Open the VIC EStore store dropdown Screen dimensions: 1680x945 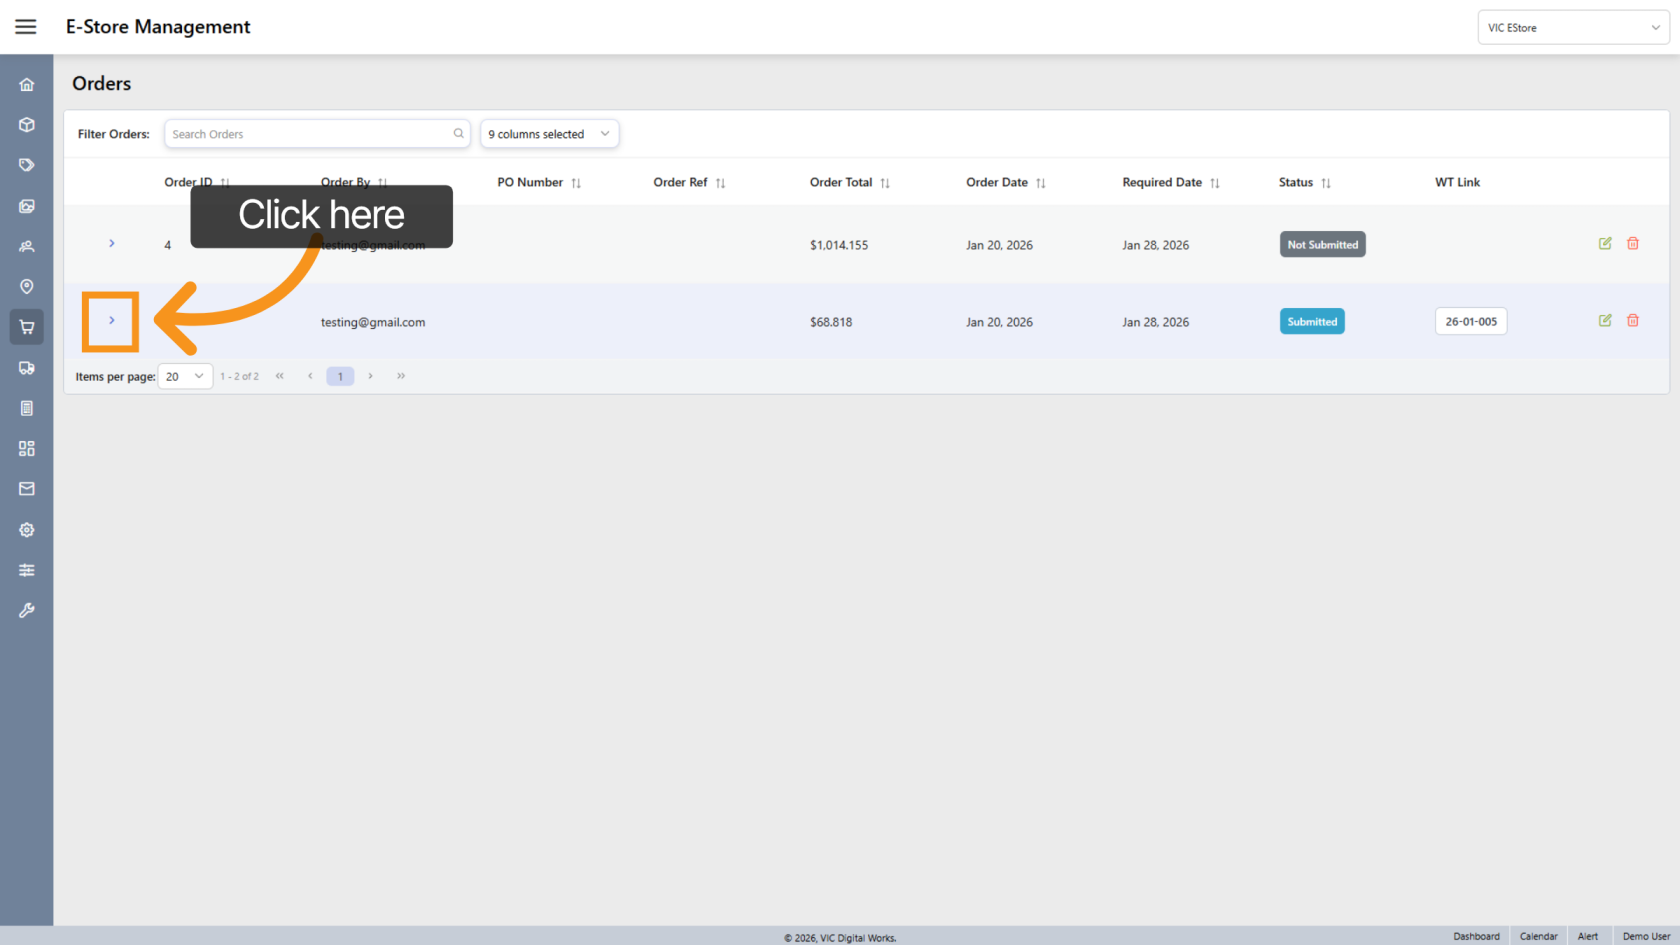click(1572, 28)
